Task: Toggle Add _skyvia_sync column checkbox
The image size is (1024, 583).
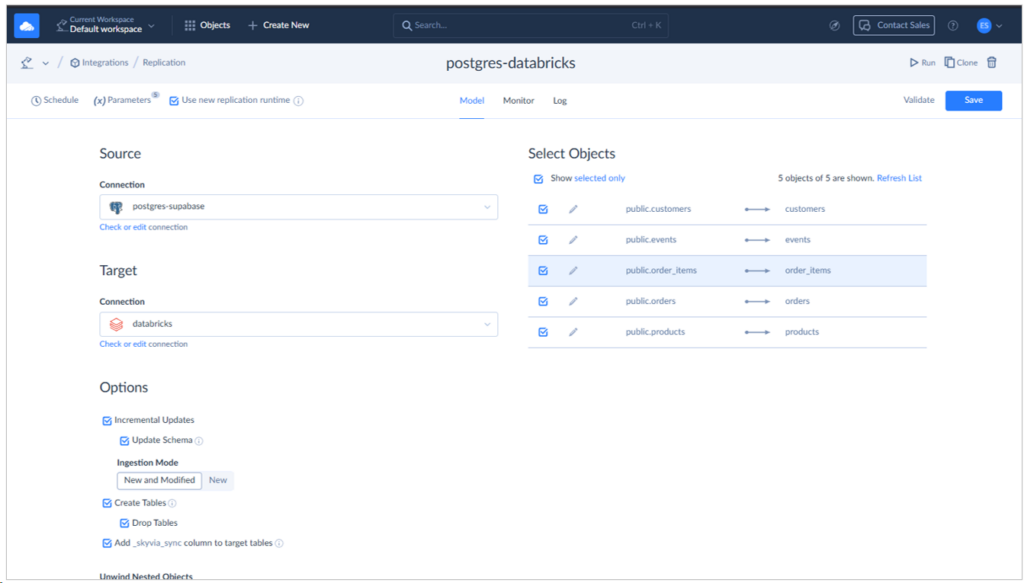Action: [107, 544]
